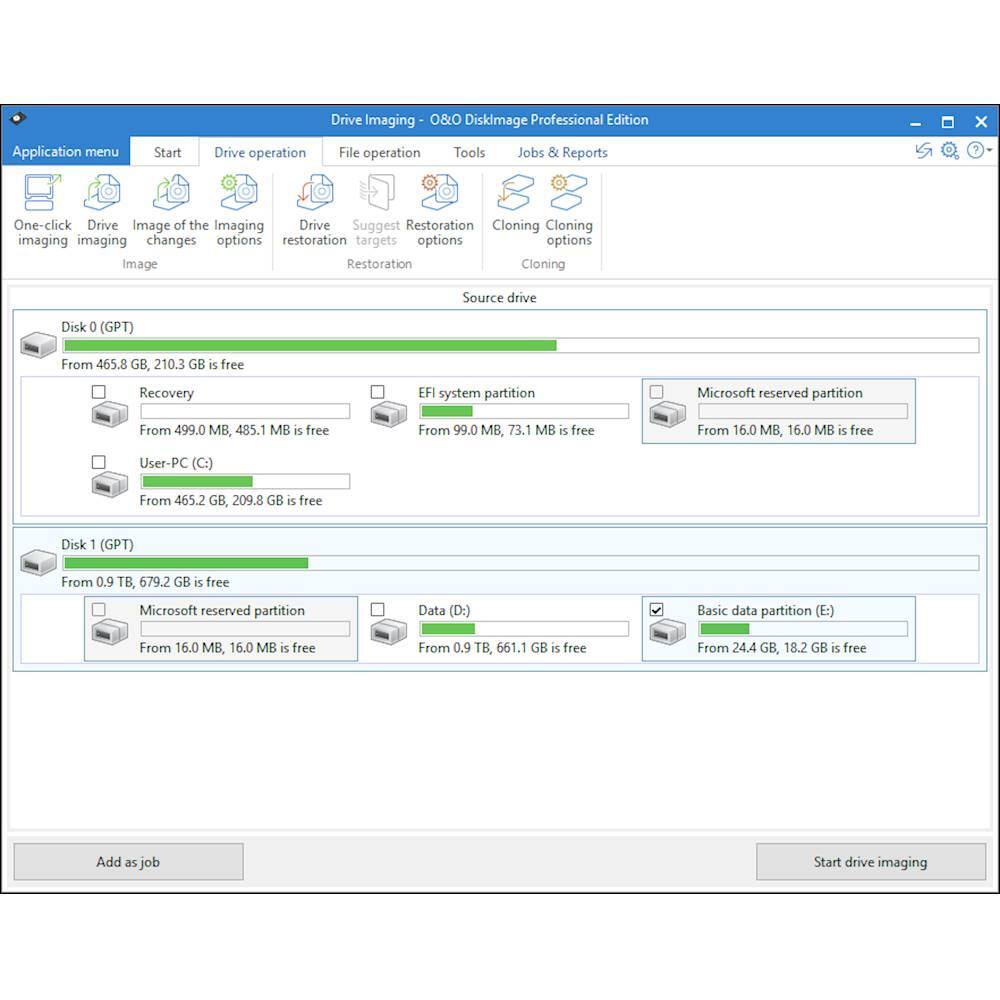Open Imaging options

coord(239,194)
